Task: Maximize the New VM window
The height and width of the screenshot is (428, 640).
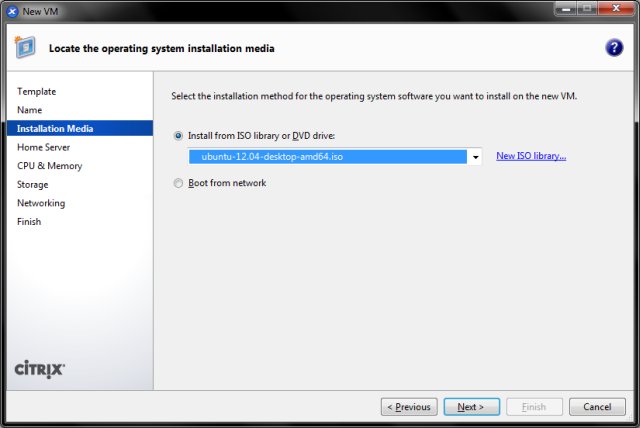Action: pos(587,9)
